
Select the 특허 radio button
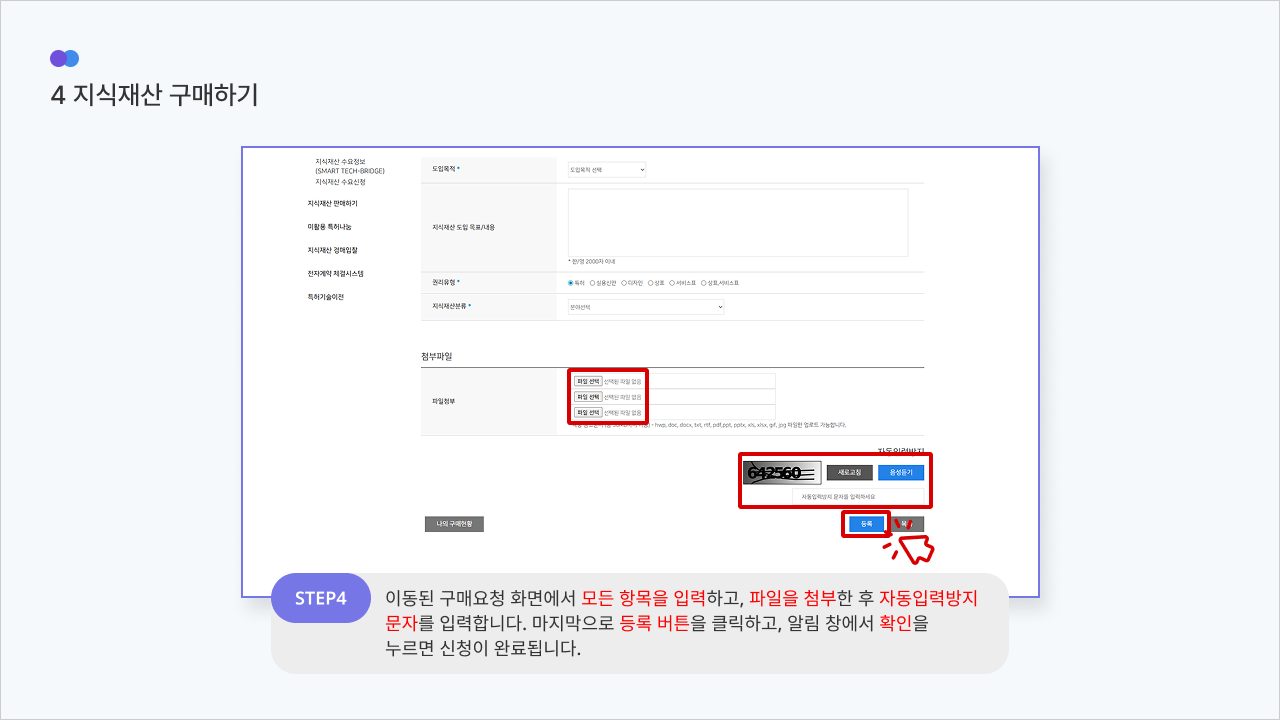571,283
